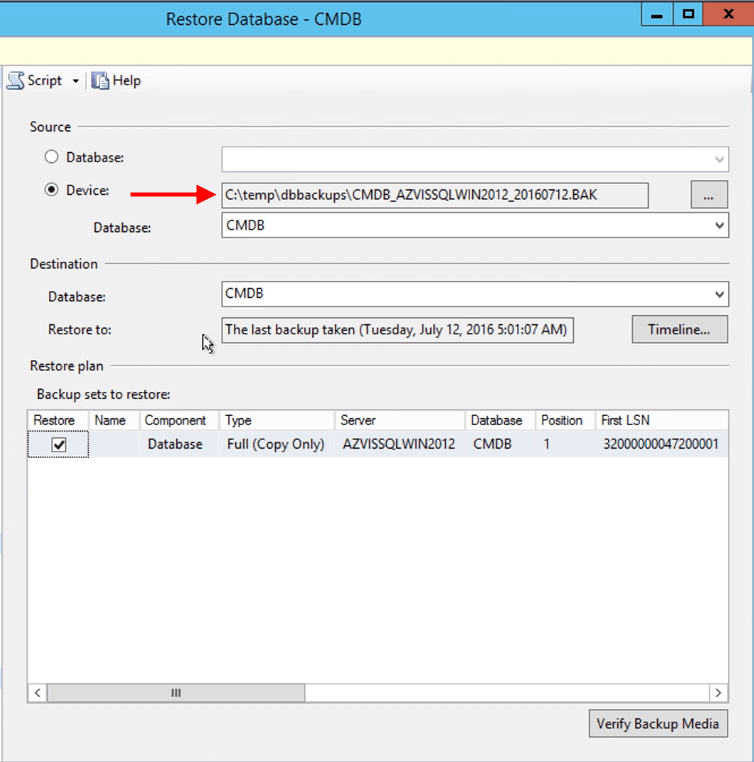This screenshot has height=762, width=754.
Task: Select the Database source radio button
Action: click(x=51, y=157)
